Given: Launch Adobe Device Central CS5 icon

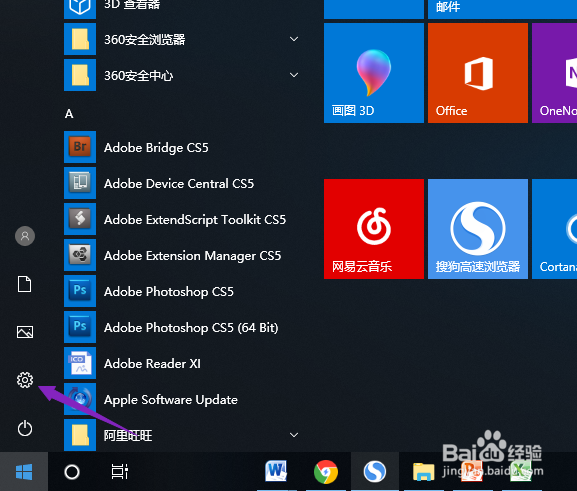Looking at the screenshot, I should point(80,183).
